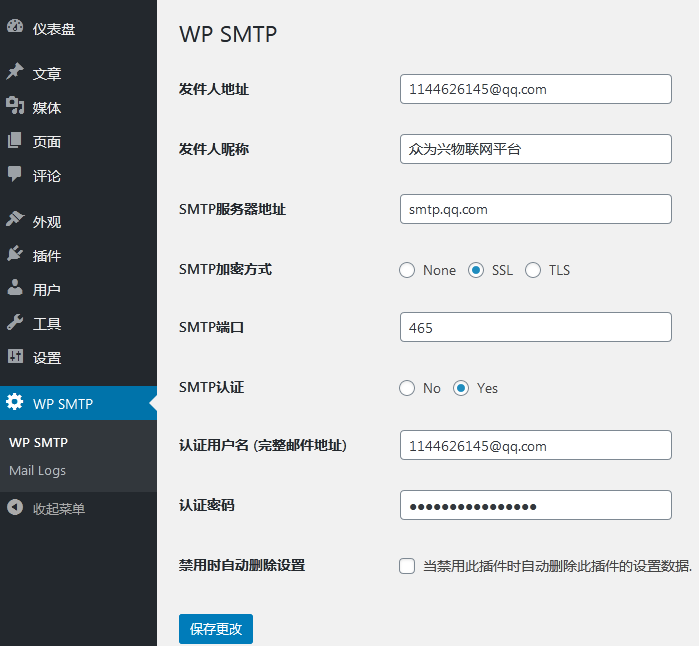This screenshot has height=646, width=699.
Task: Click the SMTP端口 field showing 465
Action: coord(536,327)
